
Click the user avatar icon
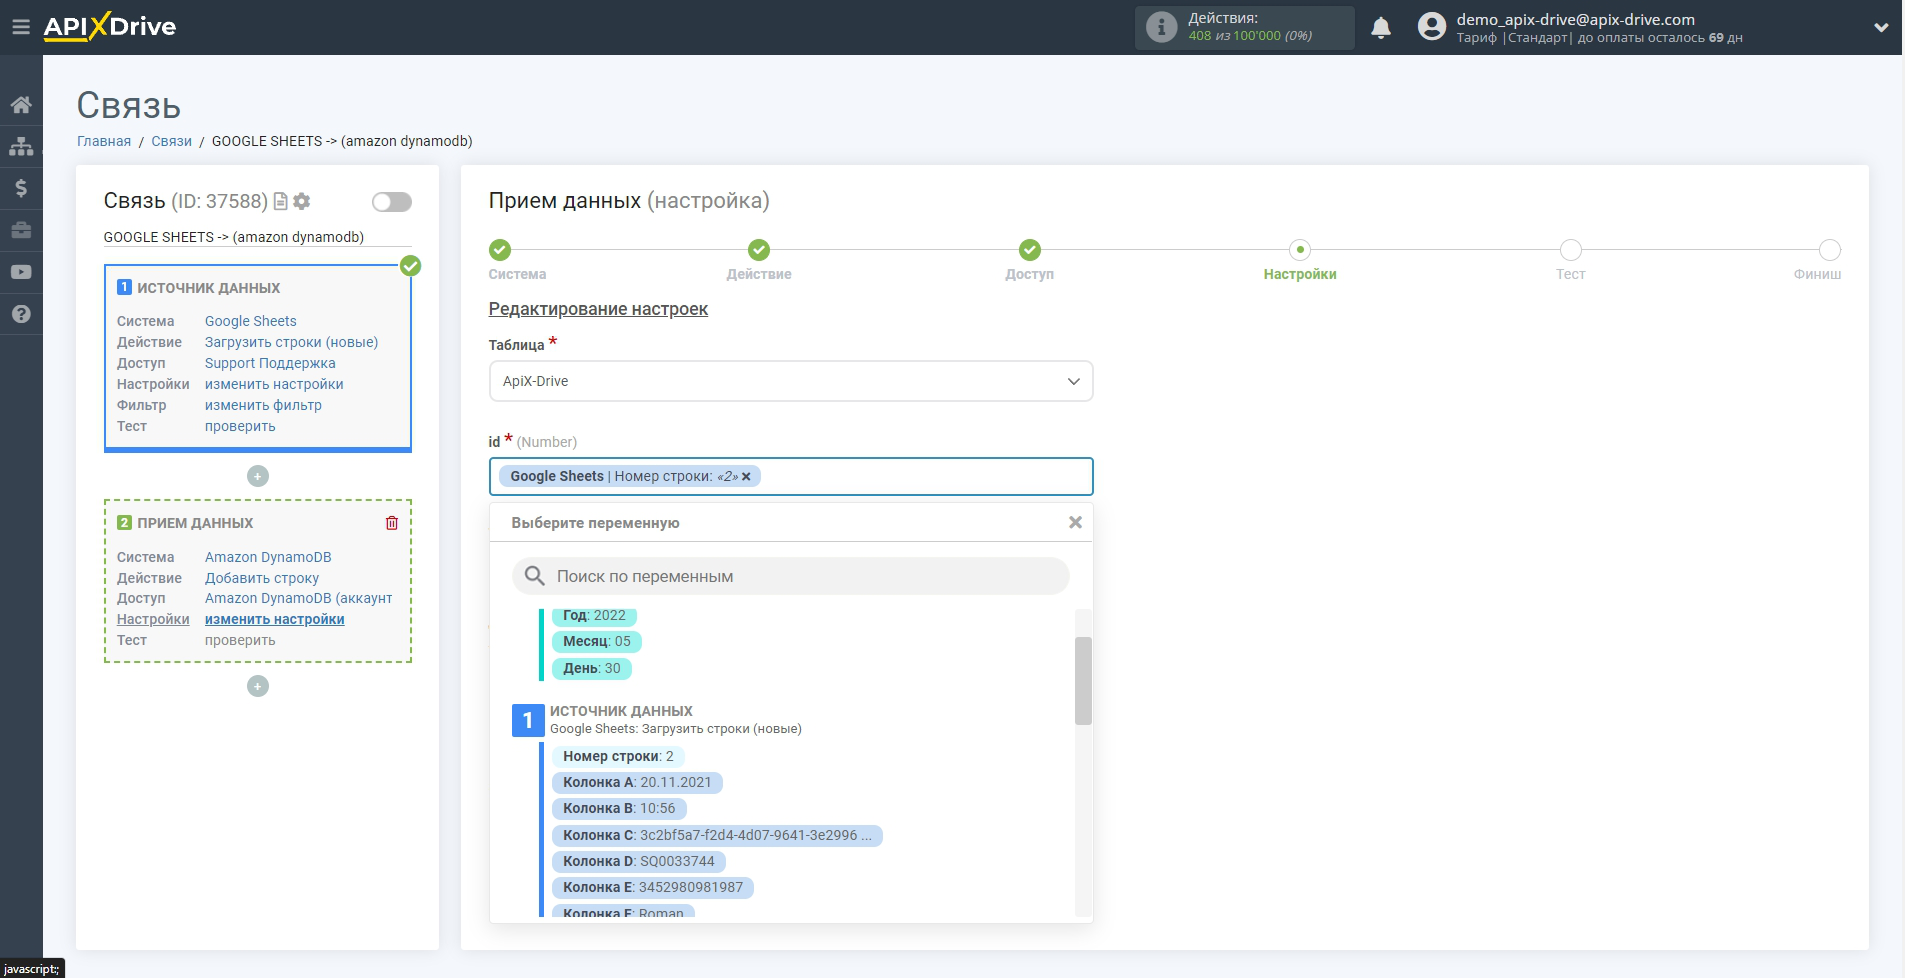point(1432,27)
